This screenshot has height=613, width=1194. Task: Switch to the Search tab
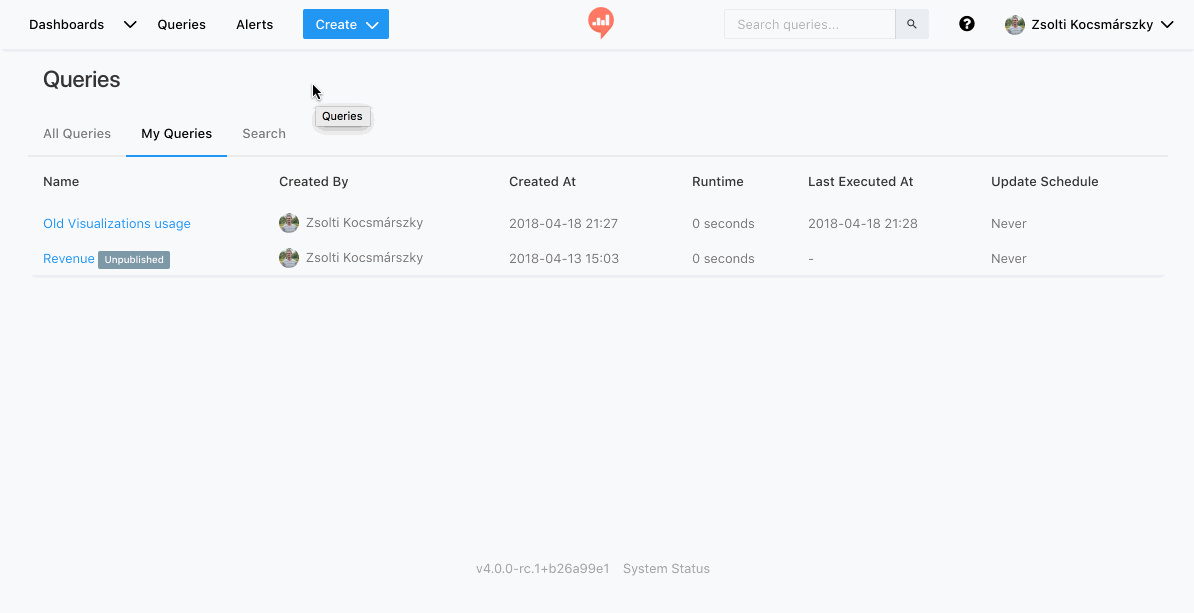point(264,133)
